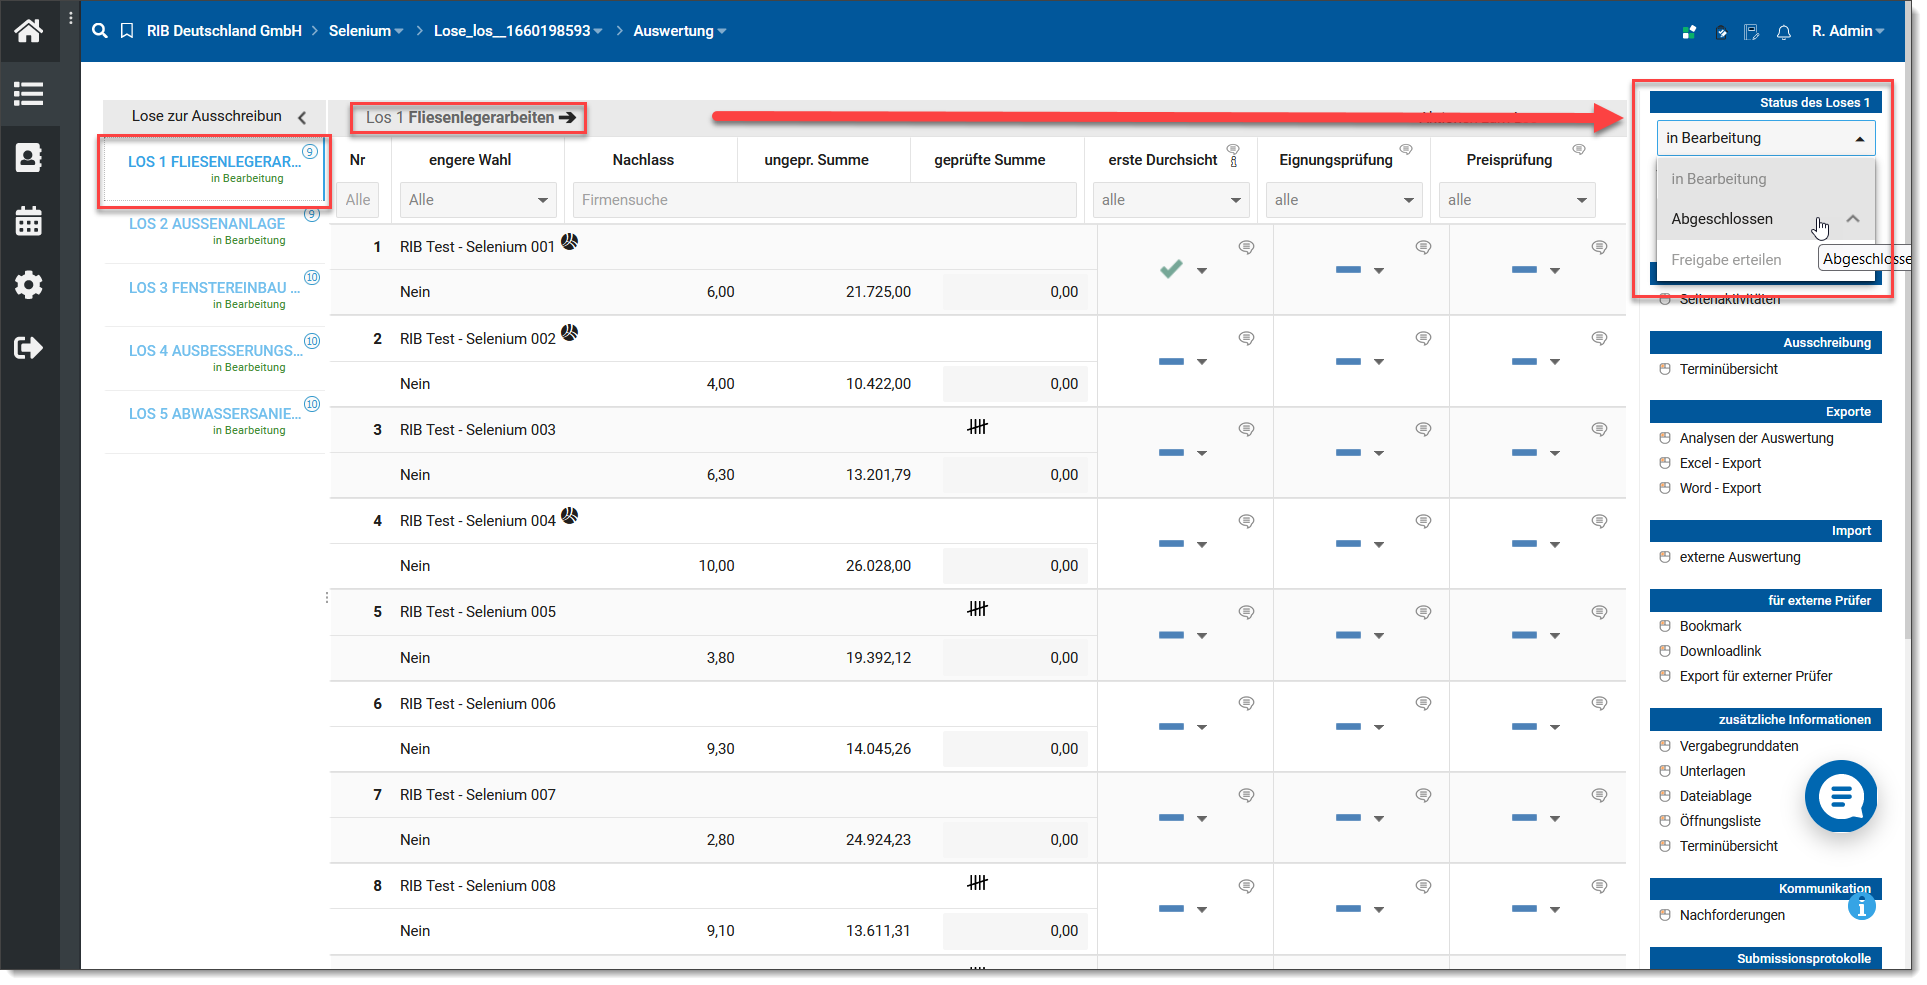
Task: Click the info icon in erste Durchsicht header
Action: pyautogui.click(x=1234, y=161)
